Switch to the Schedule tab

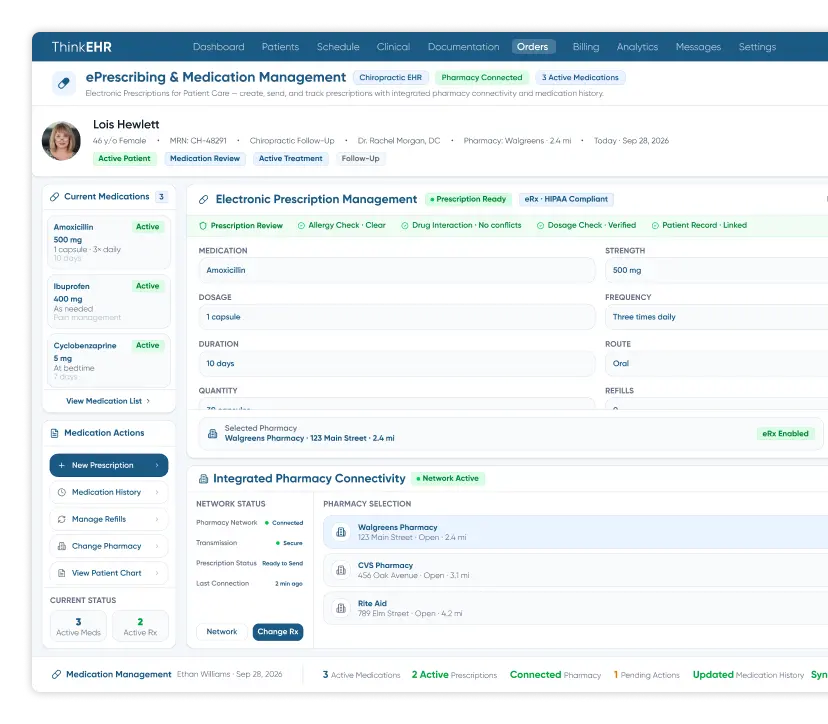tap(338, 46)
